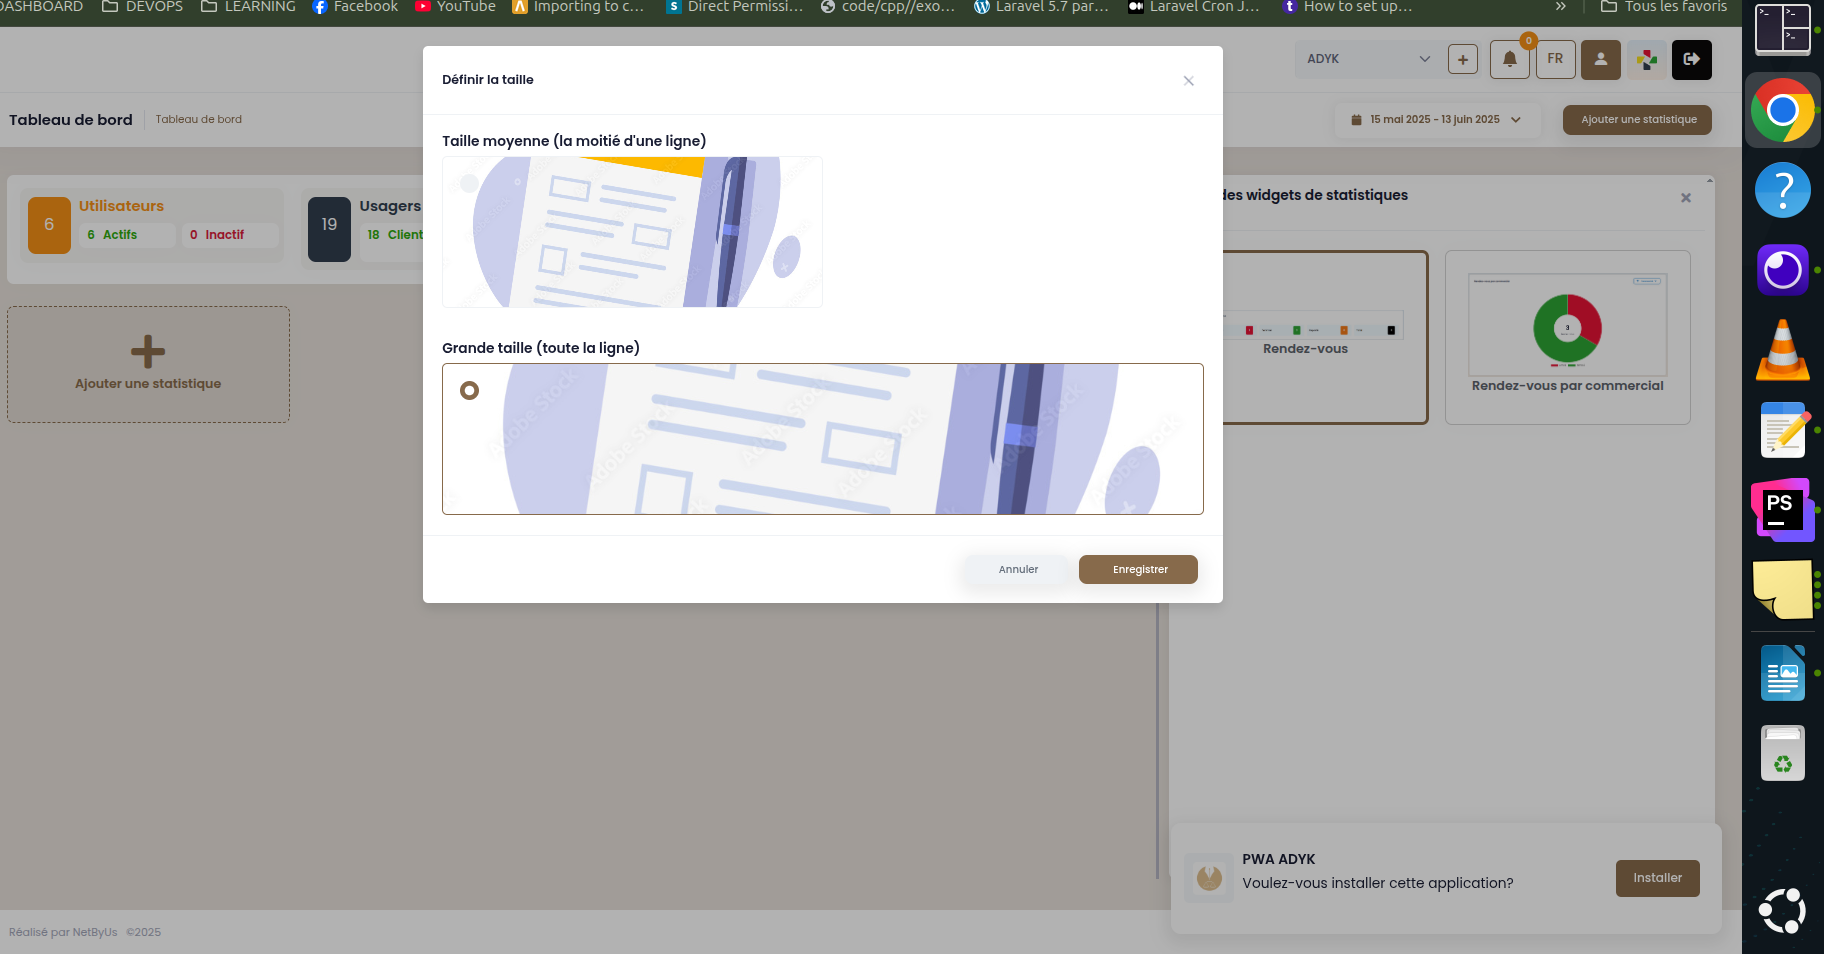Expand the bookmarks overflow chevron
This screenshot has width=1824, height=954.
pyautogui.click(x=1560, y=7)
